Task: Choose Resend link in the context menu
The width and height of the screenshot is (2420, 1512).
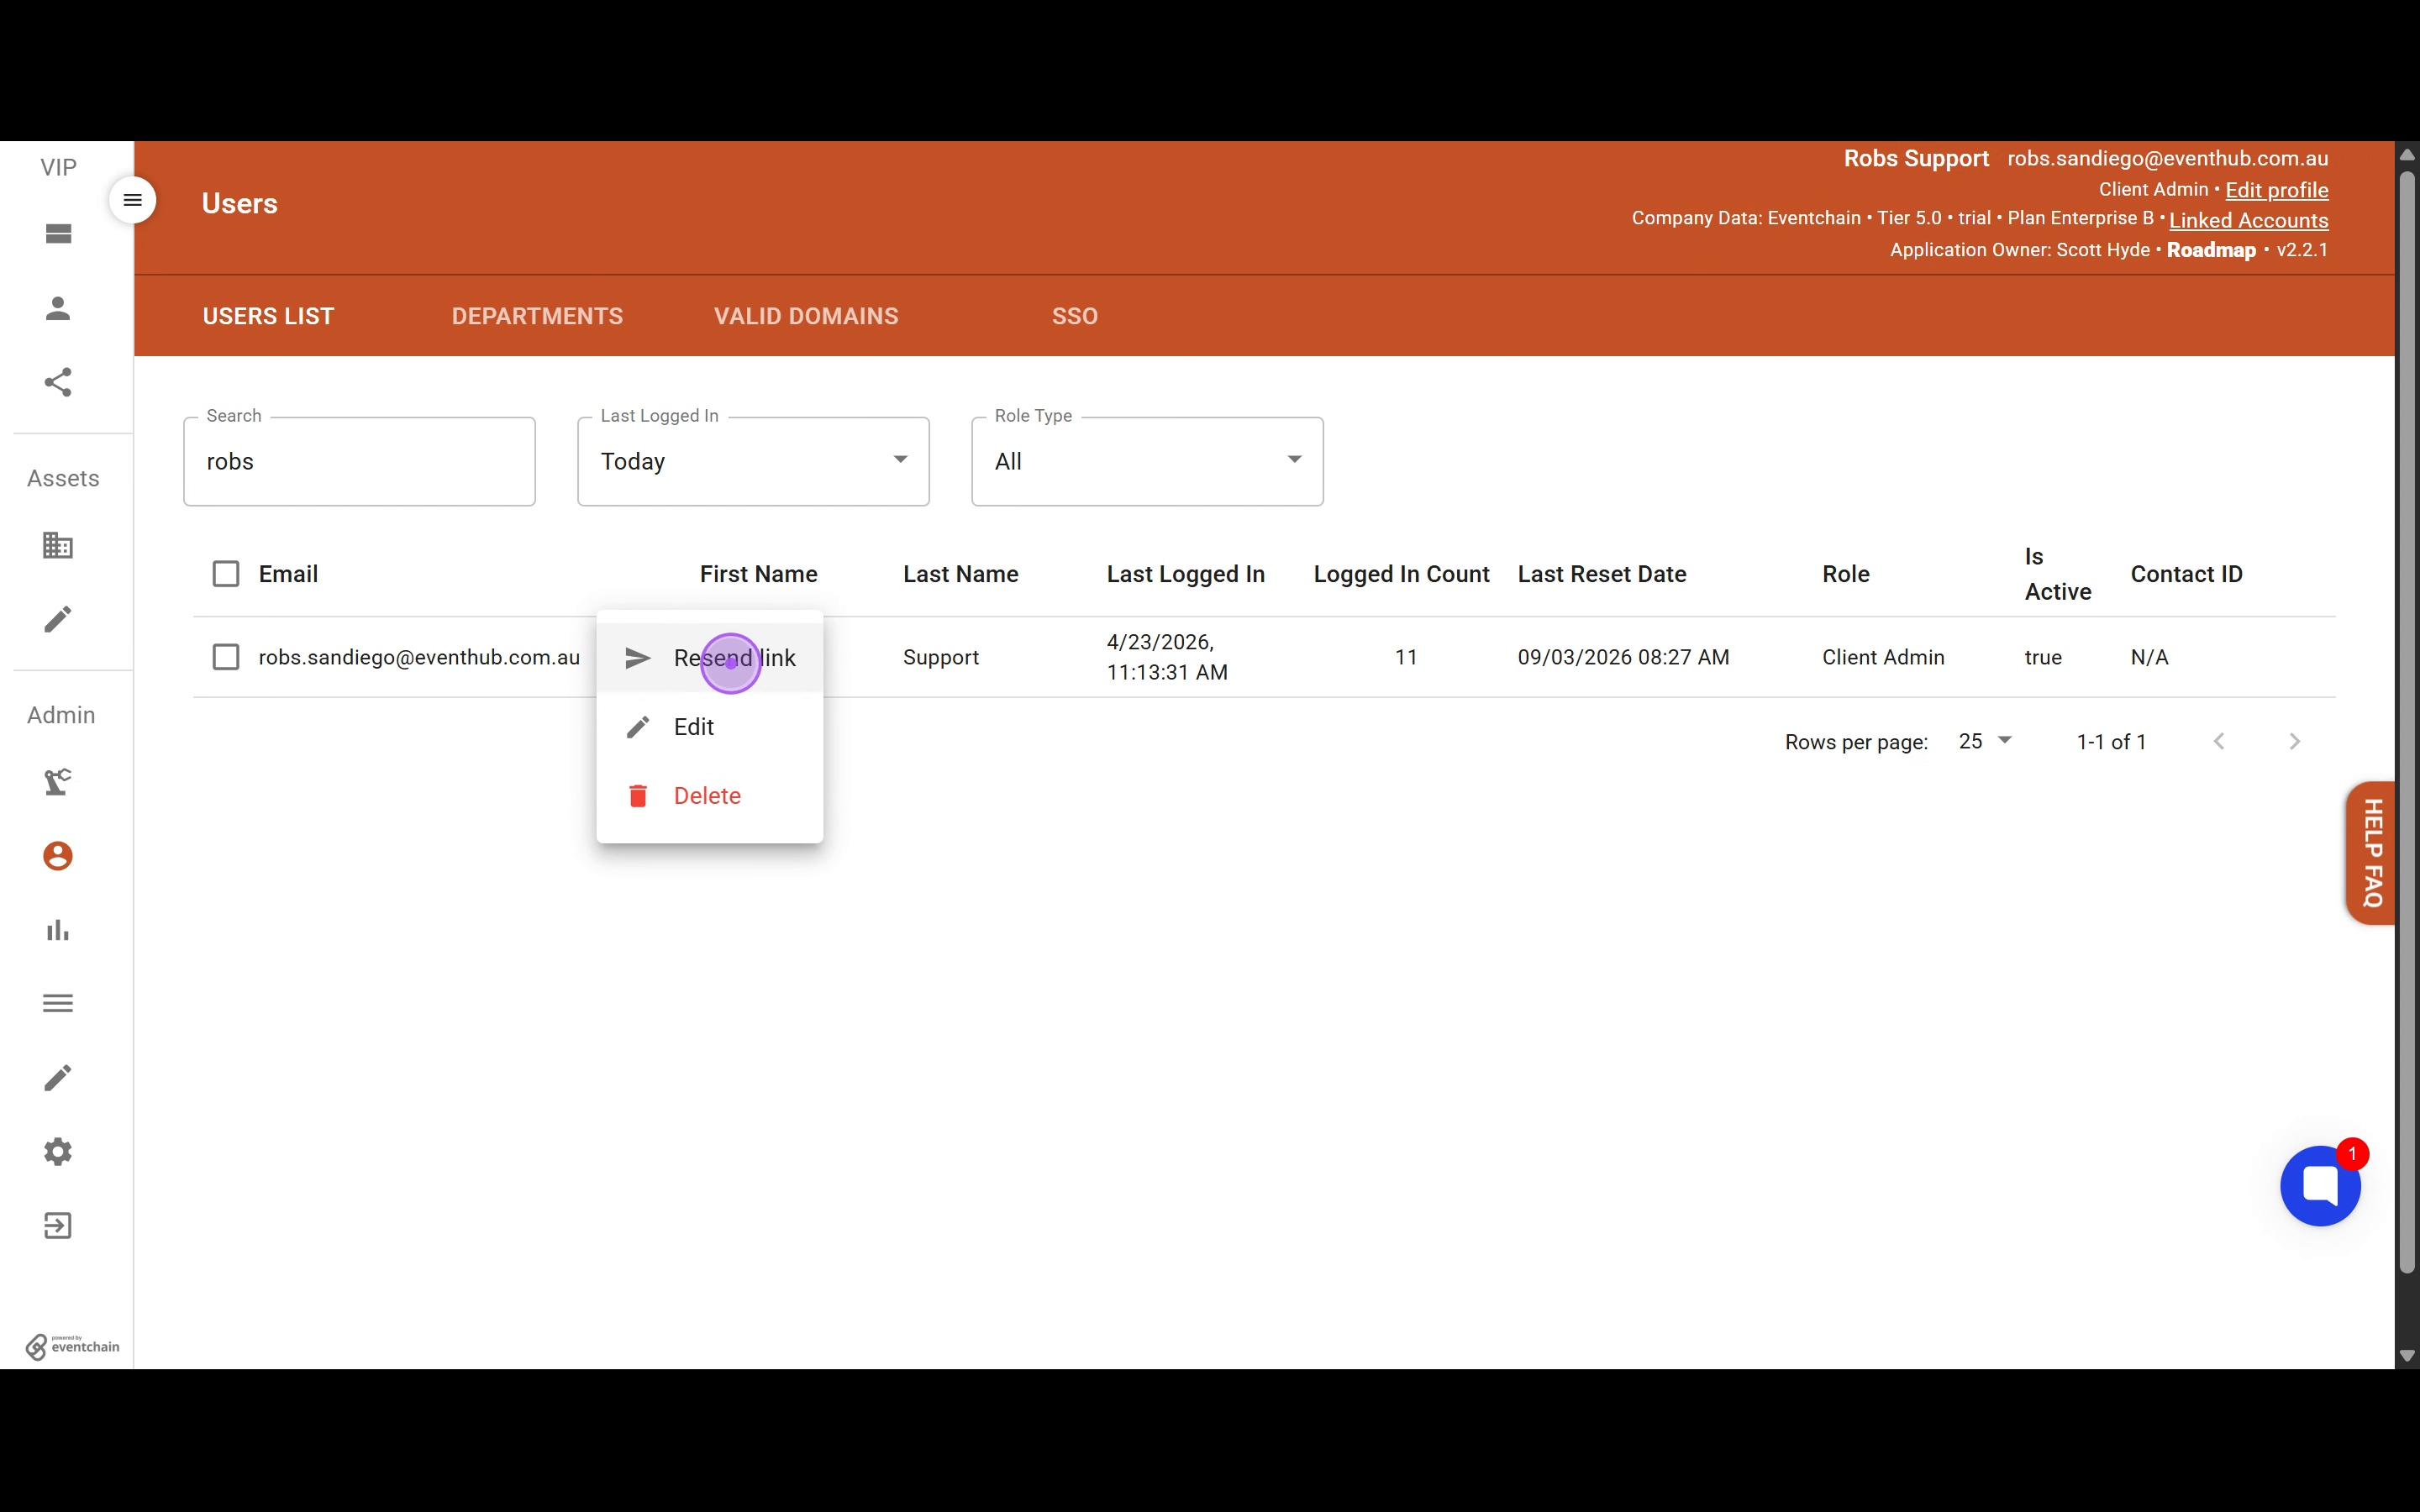Action: click(710, 658)
